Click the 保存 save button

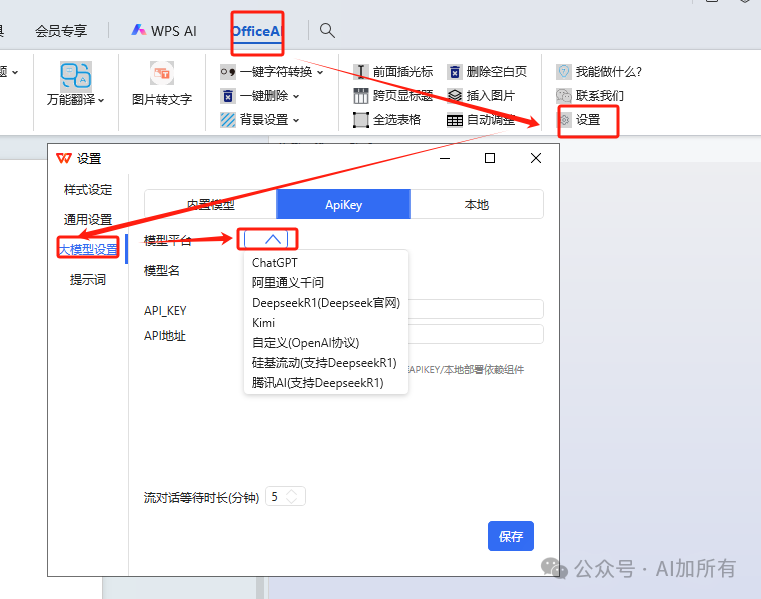click(x=511, y=536)
